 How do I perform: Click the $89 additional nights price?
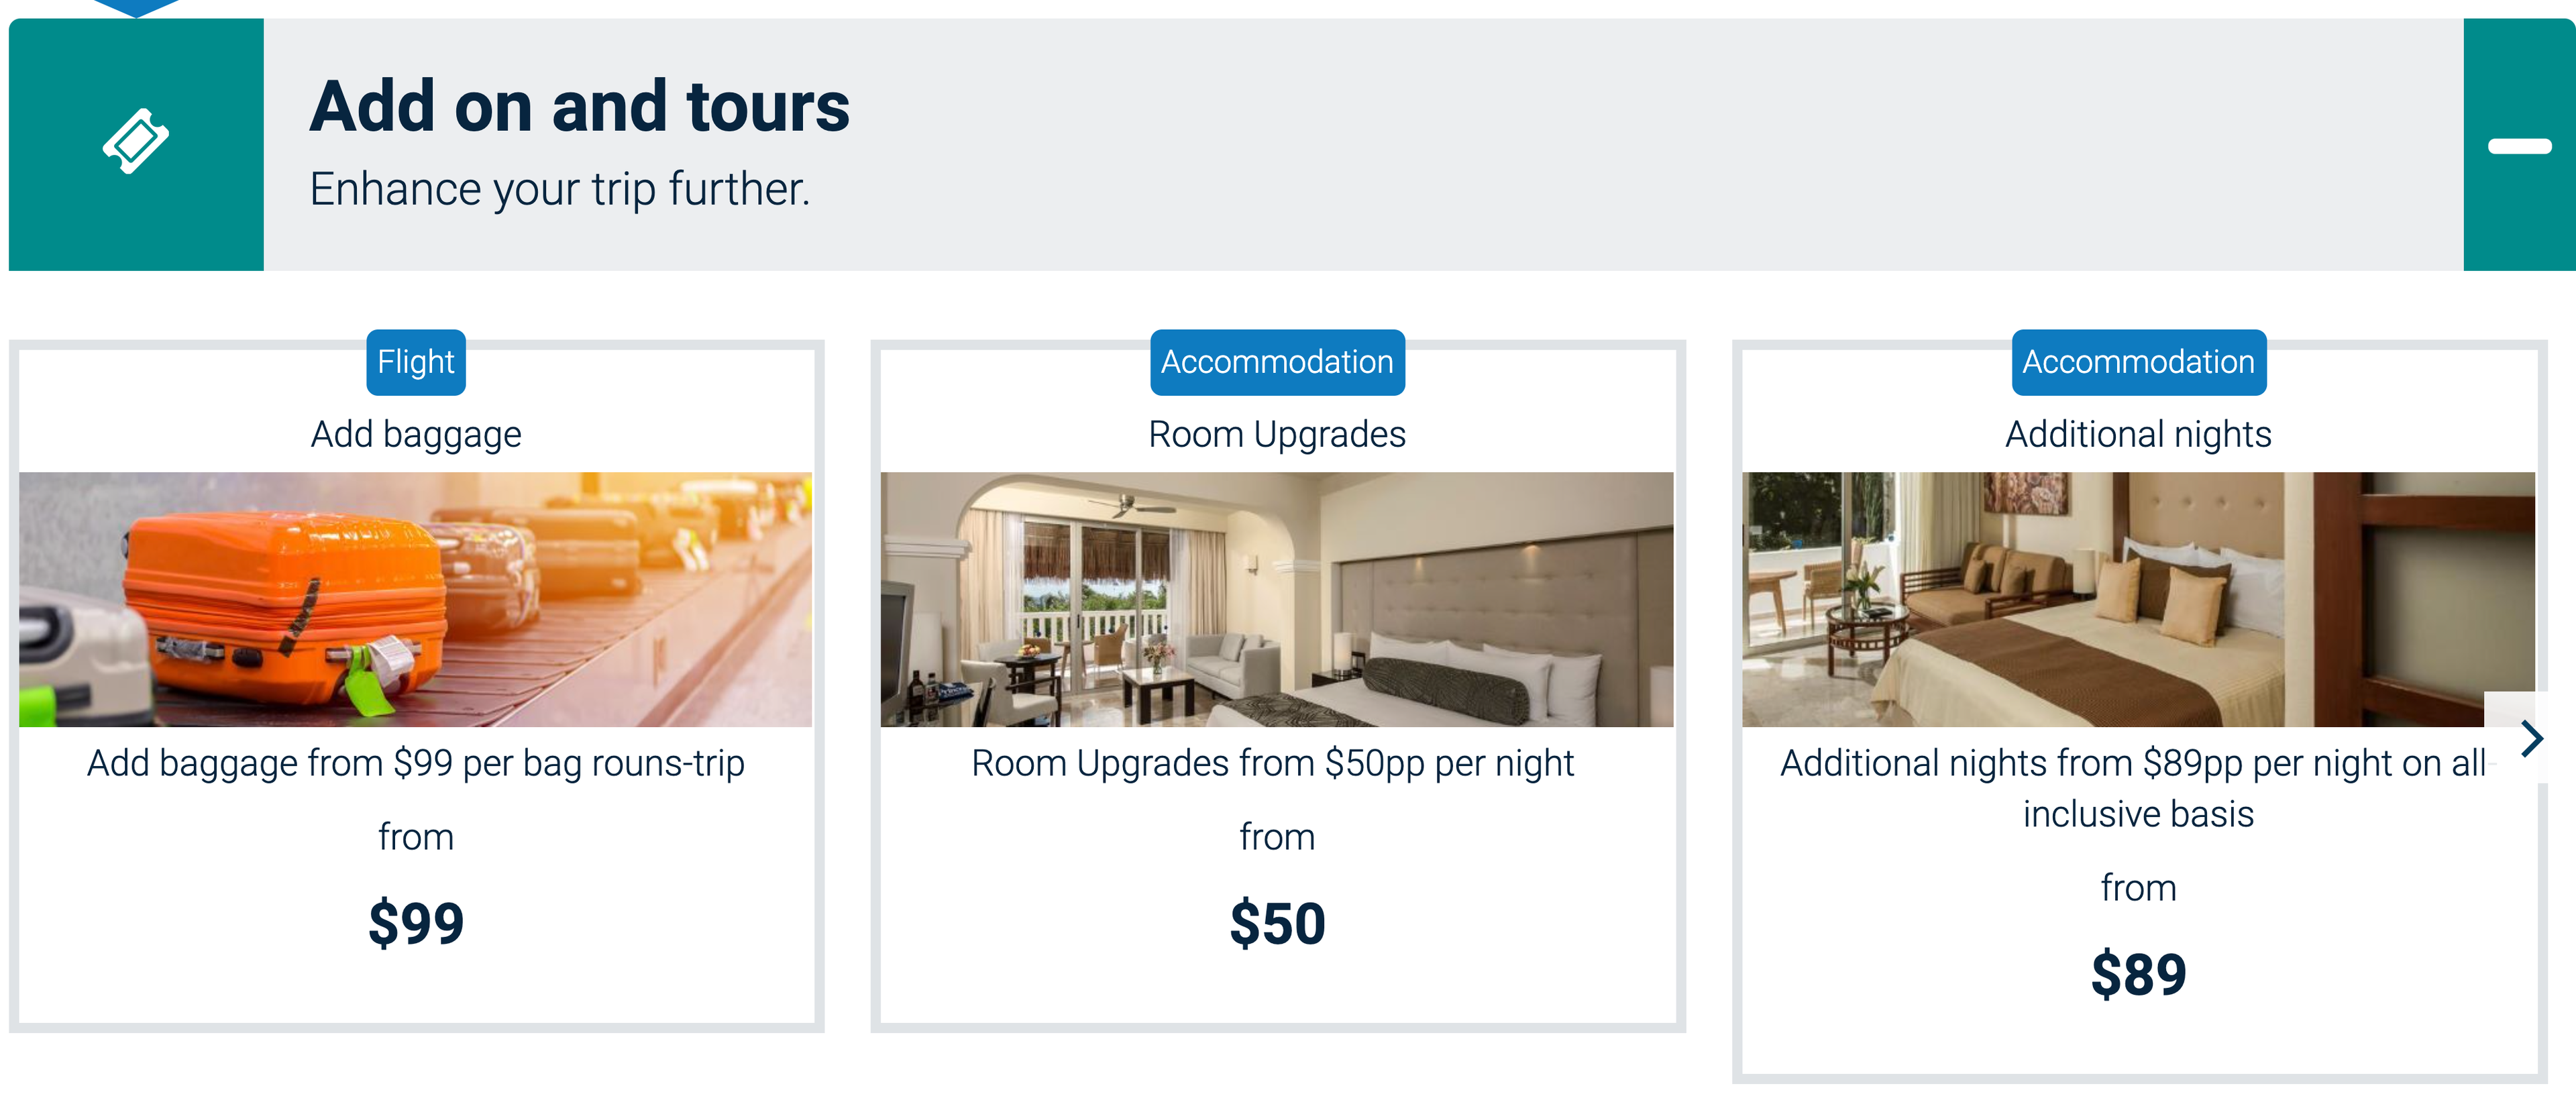click(x=2138, y=974)
